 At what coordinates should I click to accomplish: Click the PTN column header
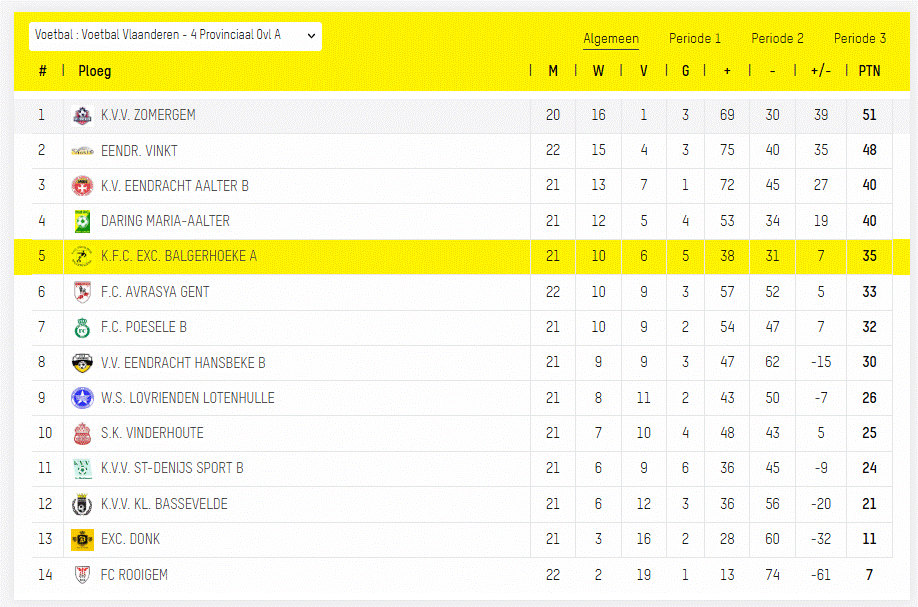click(869, 71)
